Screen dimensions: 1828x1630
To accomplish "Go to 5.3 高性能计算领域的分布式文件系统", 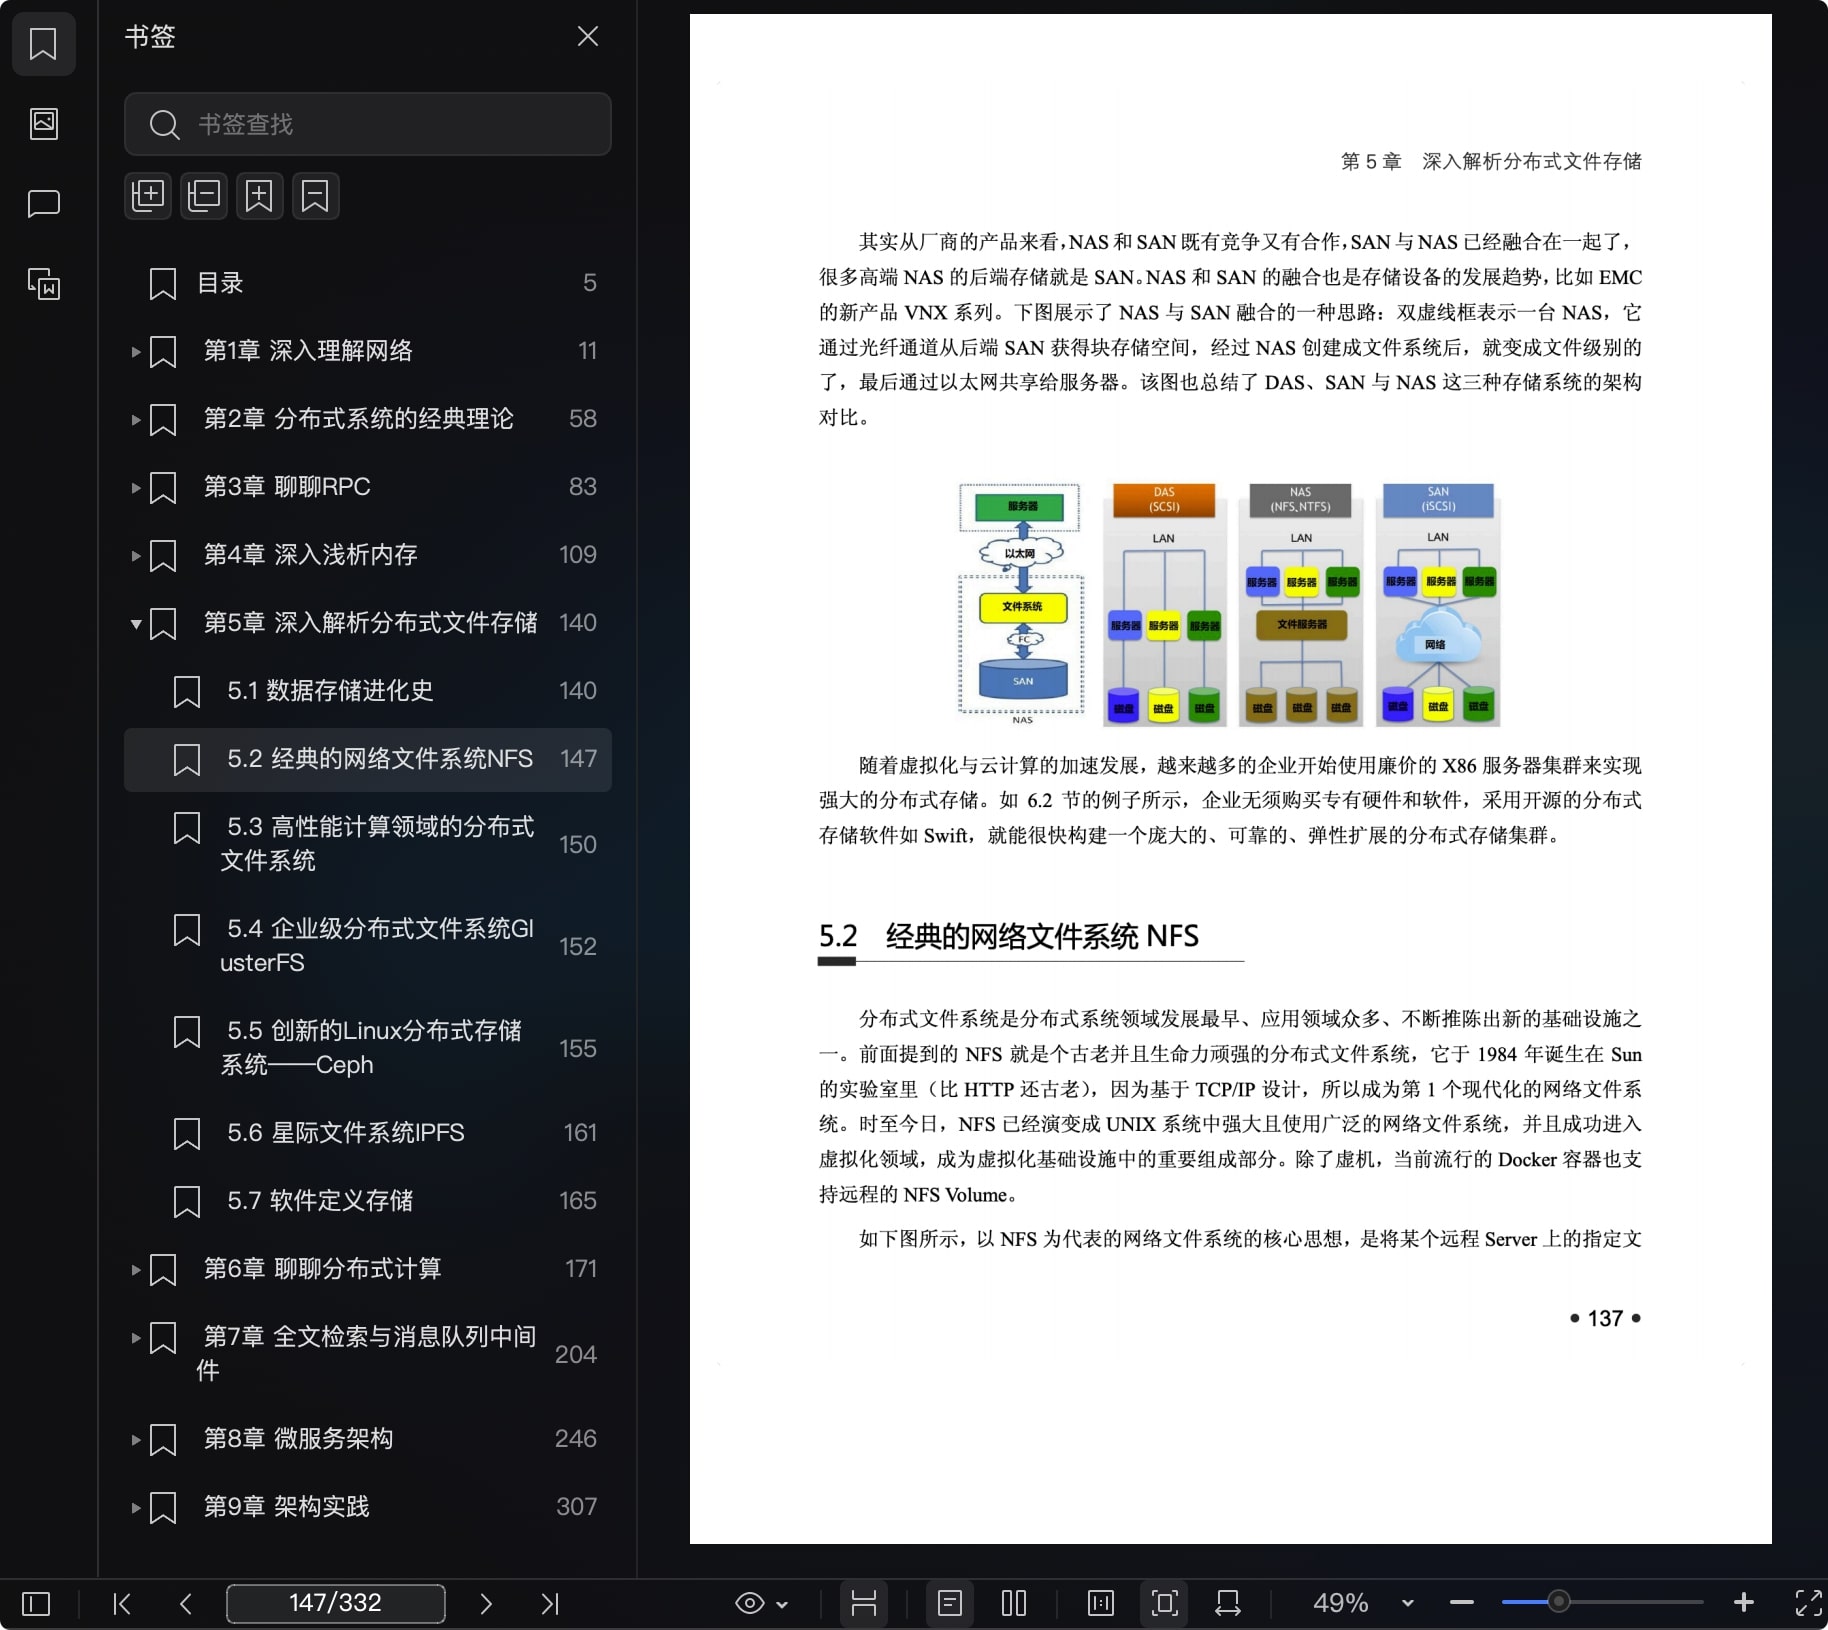I will click(x=368, y=844).
